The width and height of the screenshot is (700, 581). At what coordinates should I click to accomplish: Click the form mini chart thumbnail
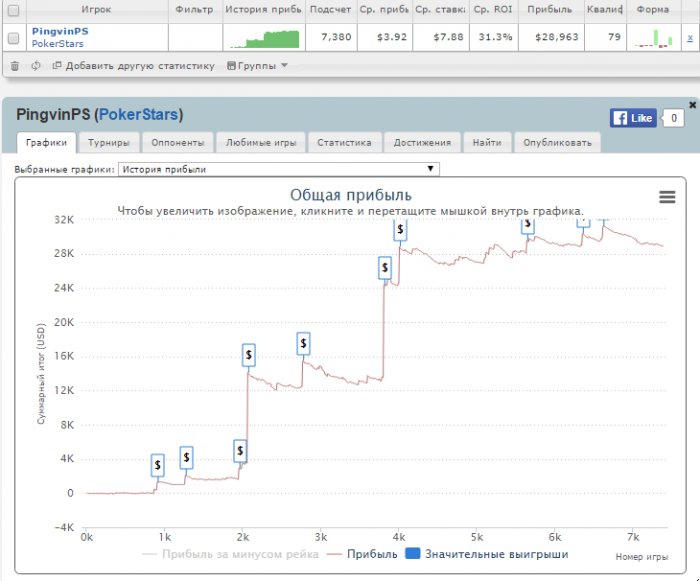point(654,38)
